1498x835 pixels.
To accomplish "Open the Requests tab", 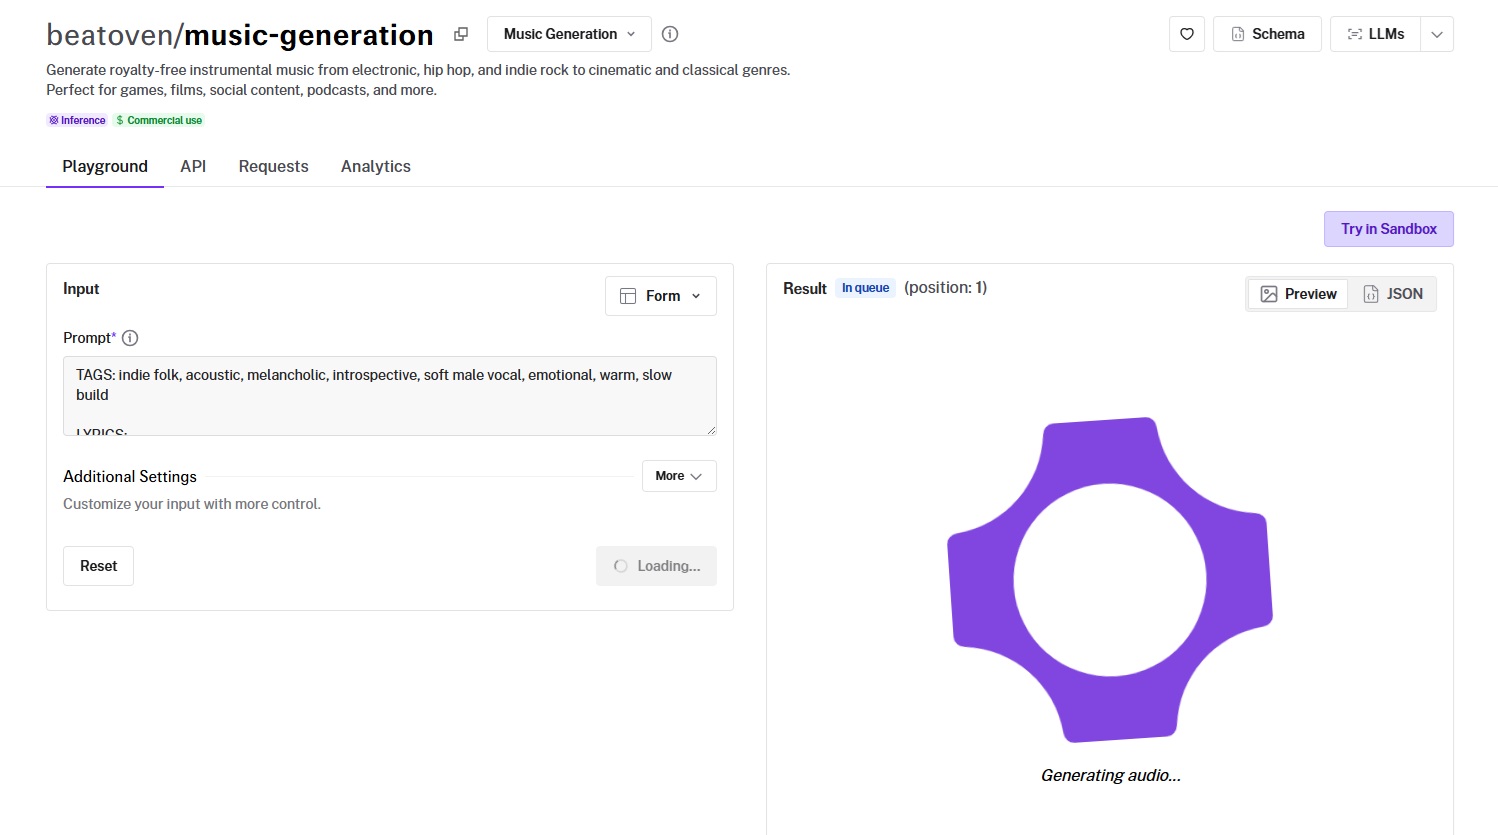I will (273, 166).
